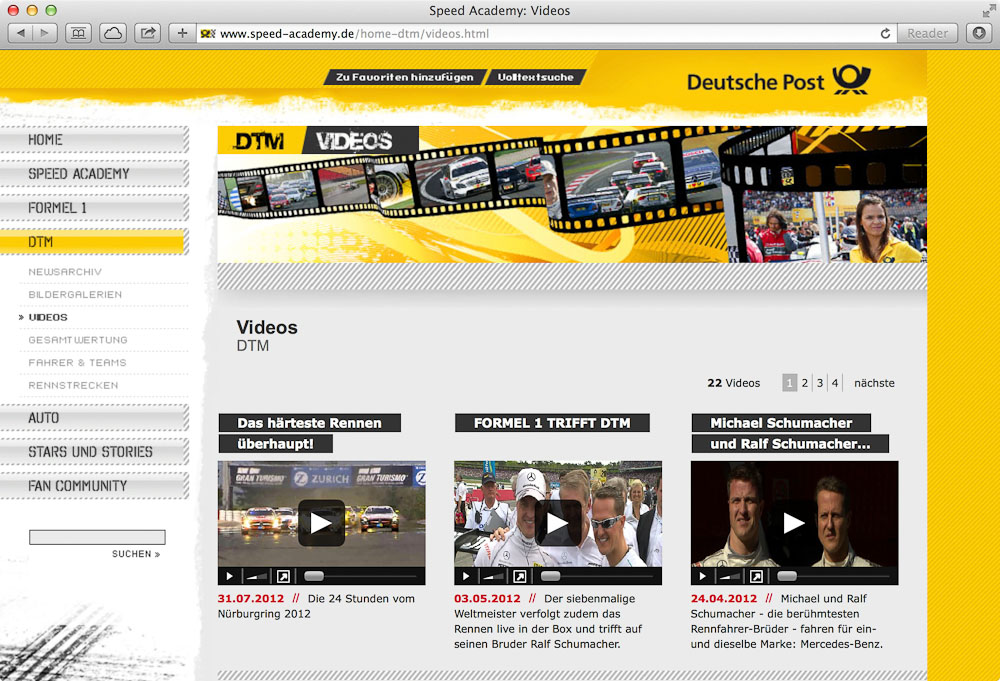Viewport: 1000px width, 681px height.
Task: Open 'FORMEL 1 TRIFFT DTM' title
Action: tap(552, 423)
